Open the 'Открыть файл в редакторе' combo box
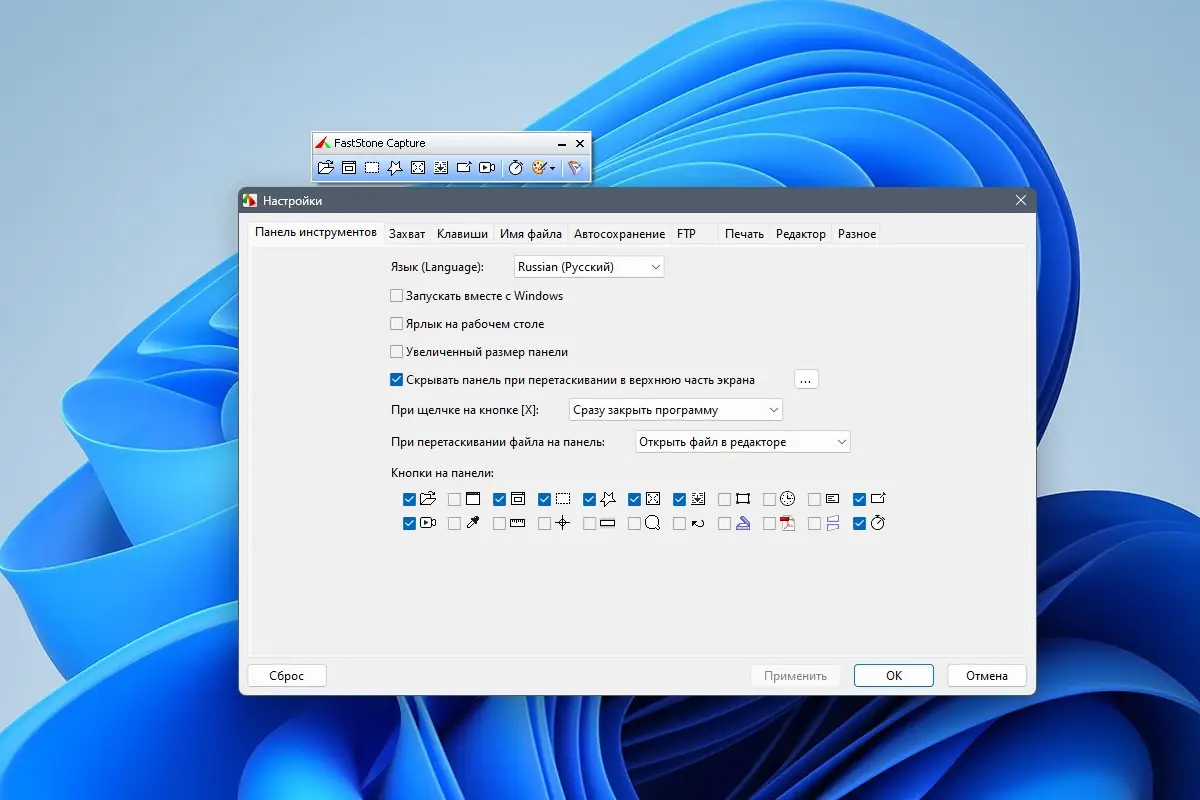The image size is (1200, 800). 742,442
